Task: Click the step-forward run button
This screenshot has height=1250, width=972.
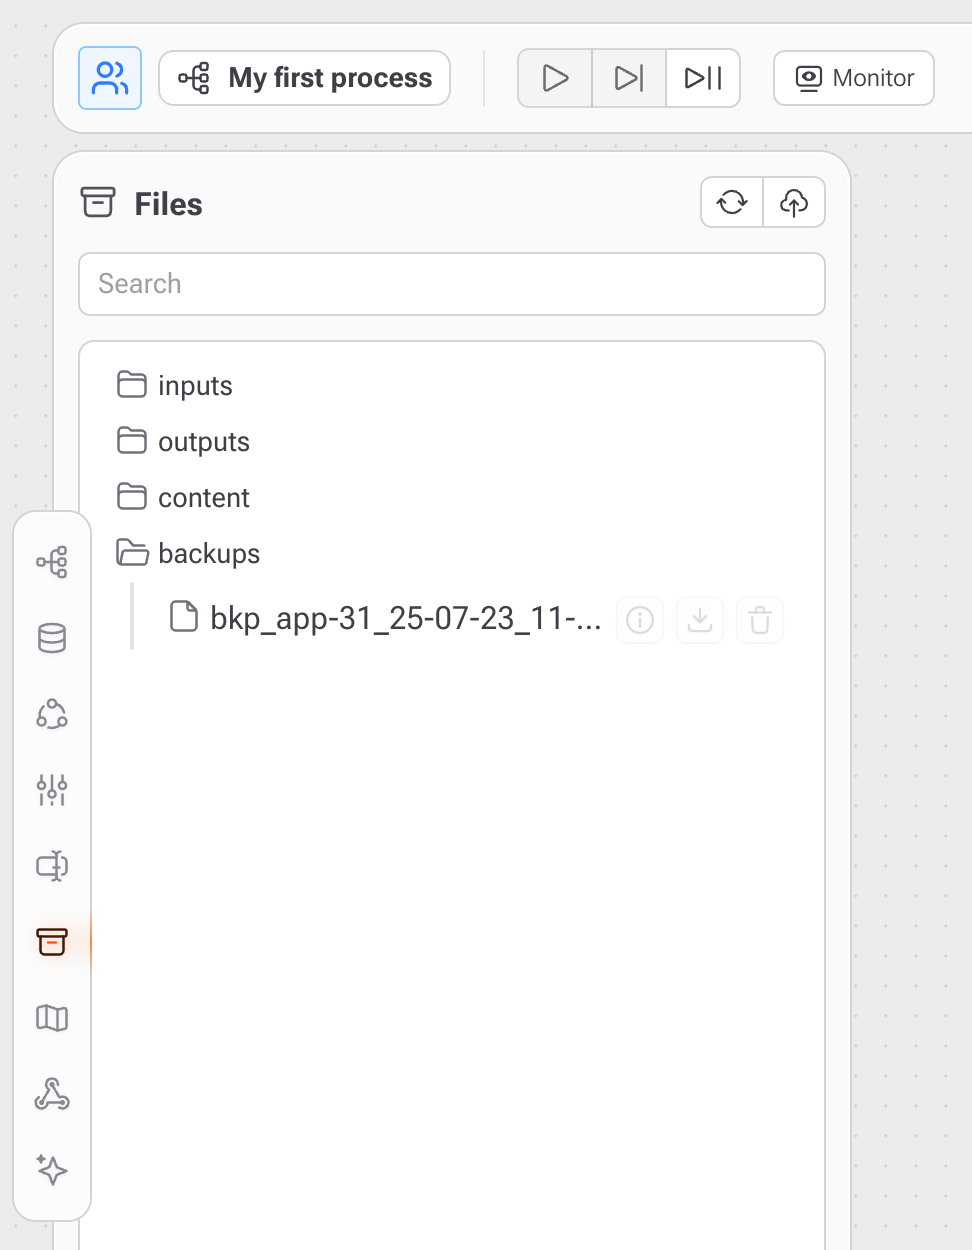Action: [629, 78]
